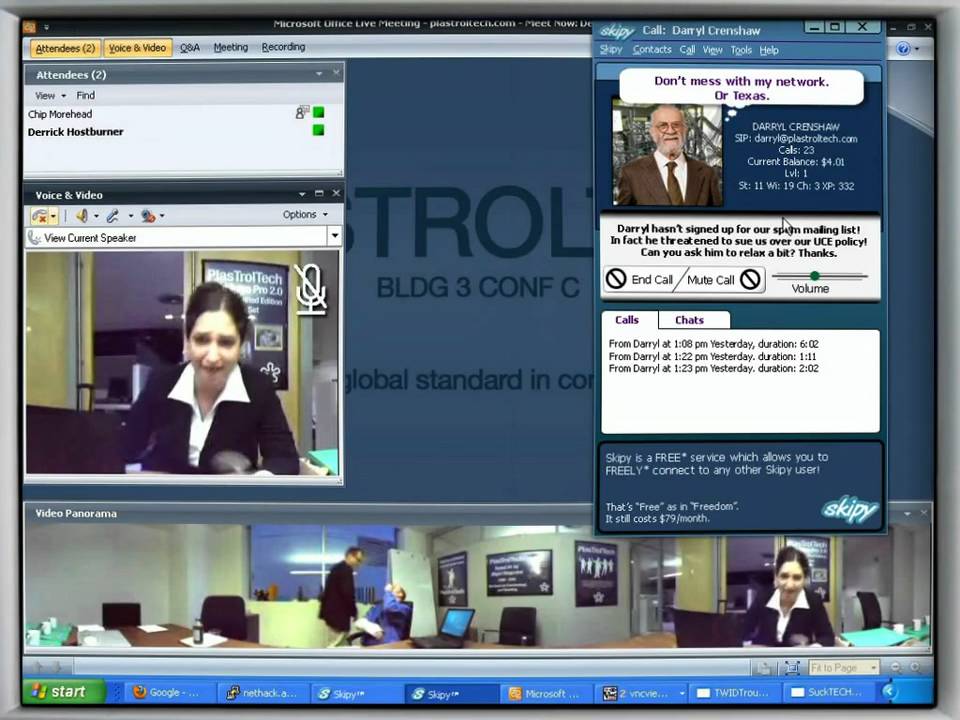Screen dimensions: 960x720
Task: Open the Contacts menu in Skipy
Action: pos(652,50)
